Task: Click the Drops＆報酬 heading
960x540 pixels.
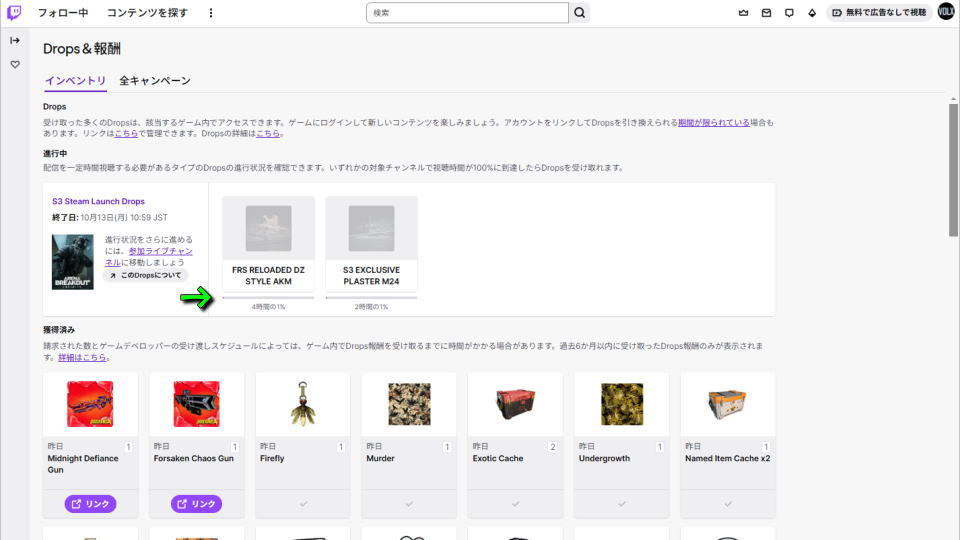Action: coord(81,49)
